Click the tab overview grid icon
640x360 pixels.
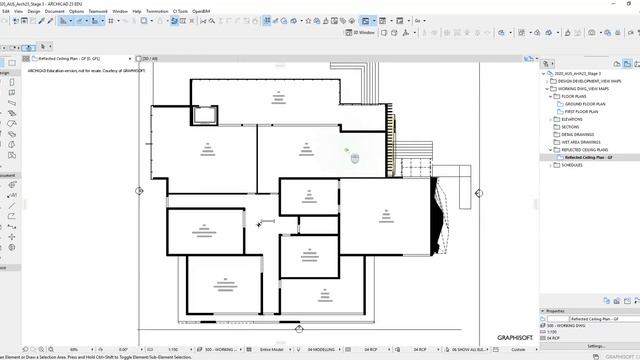[26, 59]
